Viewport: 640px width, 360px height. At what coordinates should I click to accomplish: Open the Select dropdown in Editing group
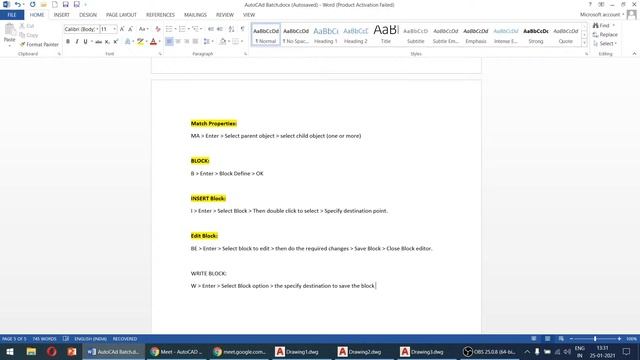(x=605, y=44)
